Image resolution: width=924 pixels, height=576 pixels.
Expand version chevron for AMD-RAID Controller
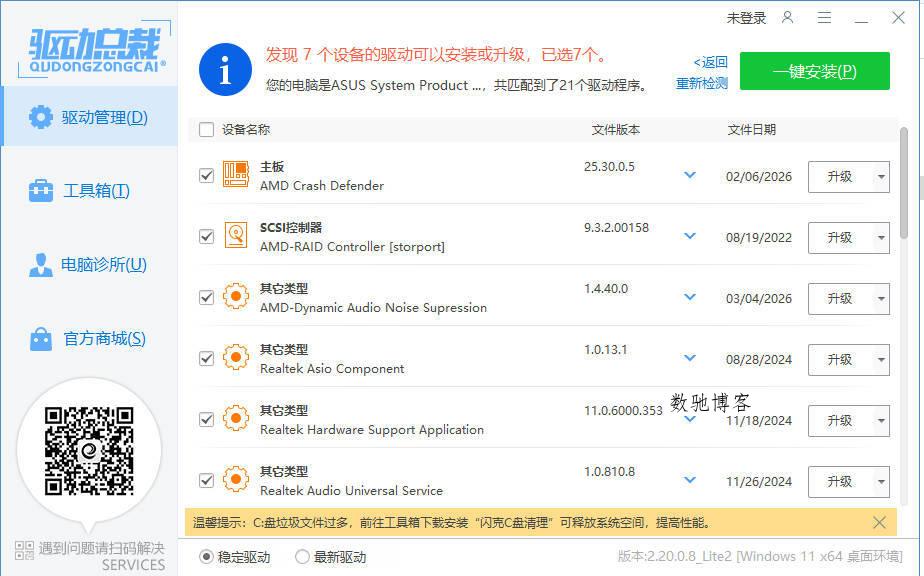pyautogui.click(x=690, y=236)
